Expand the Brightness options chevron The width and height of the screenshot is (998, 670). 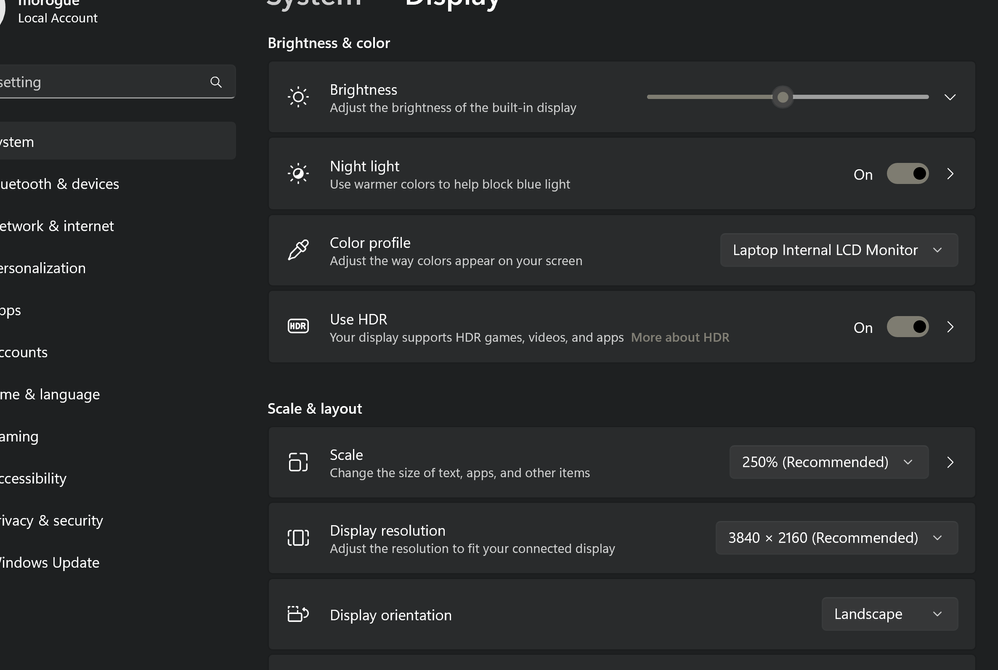click(x=950, y=97)
